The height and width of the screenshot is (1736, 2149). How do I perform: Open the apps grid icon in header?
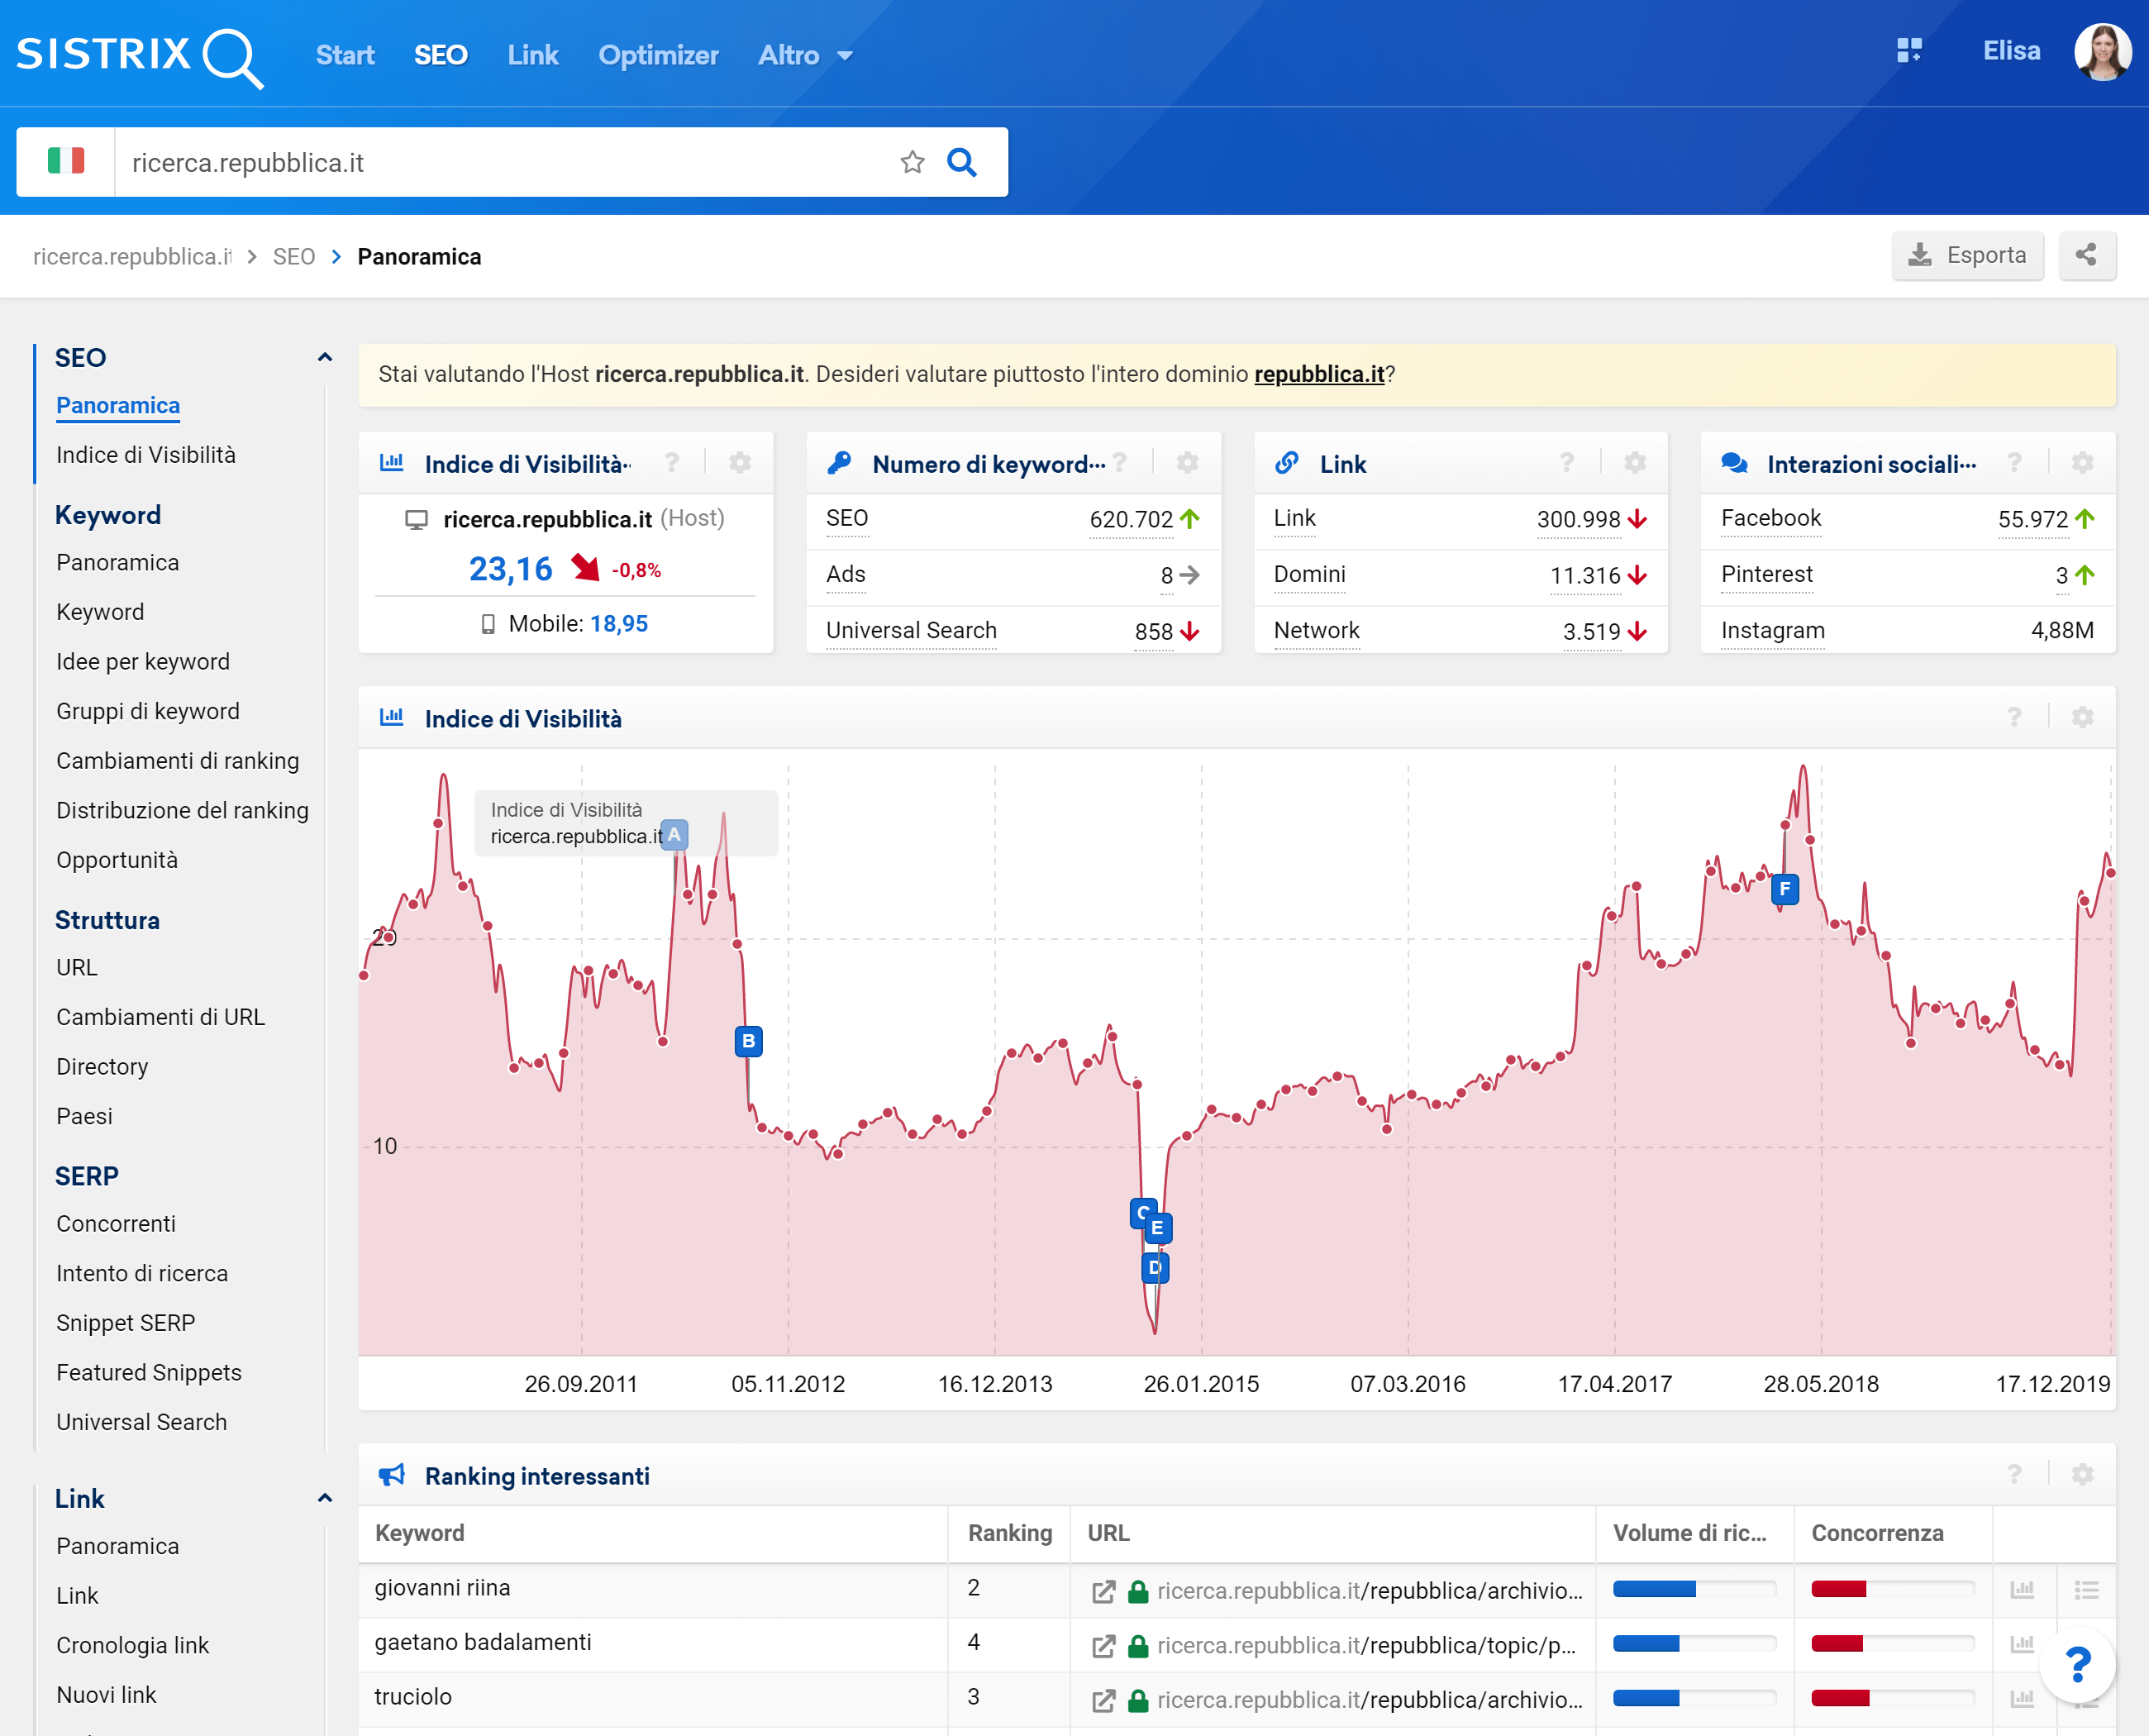(1909, 51)
